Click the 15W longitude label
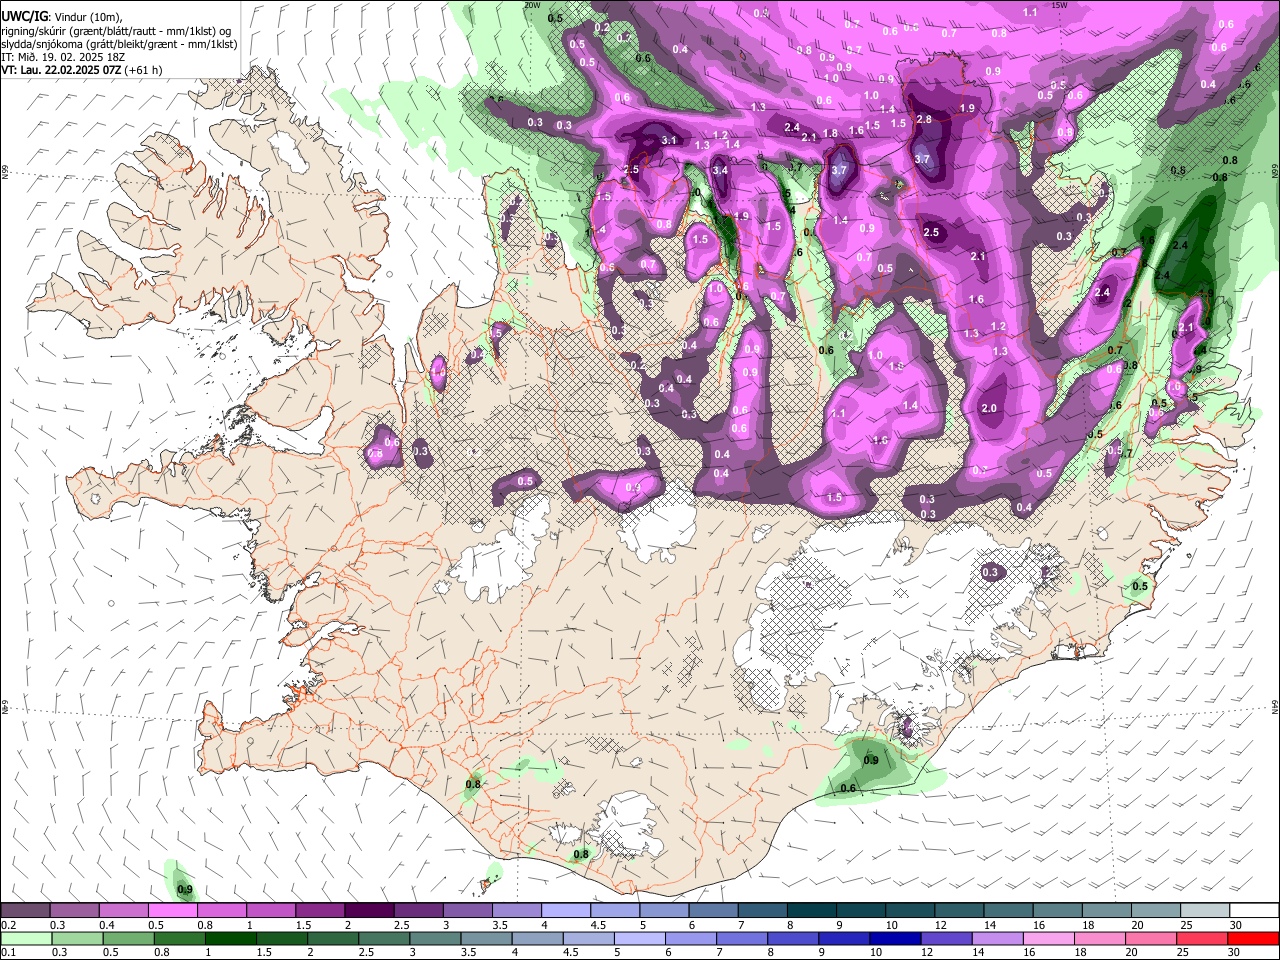The width and height of the screenshot is (1280, 960). point(1060,5)
